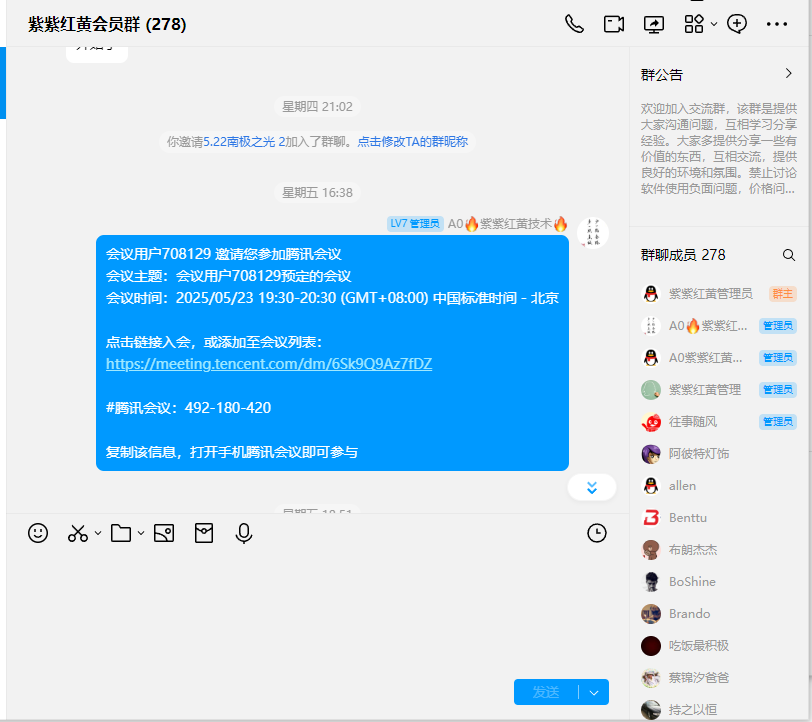Image resolution: width=812 pixels, height=722 pixels.
Task: Click the 管理员 badge beside 往事随风
Action: pyautogui.click(x=778, y=422)
